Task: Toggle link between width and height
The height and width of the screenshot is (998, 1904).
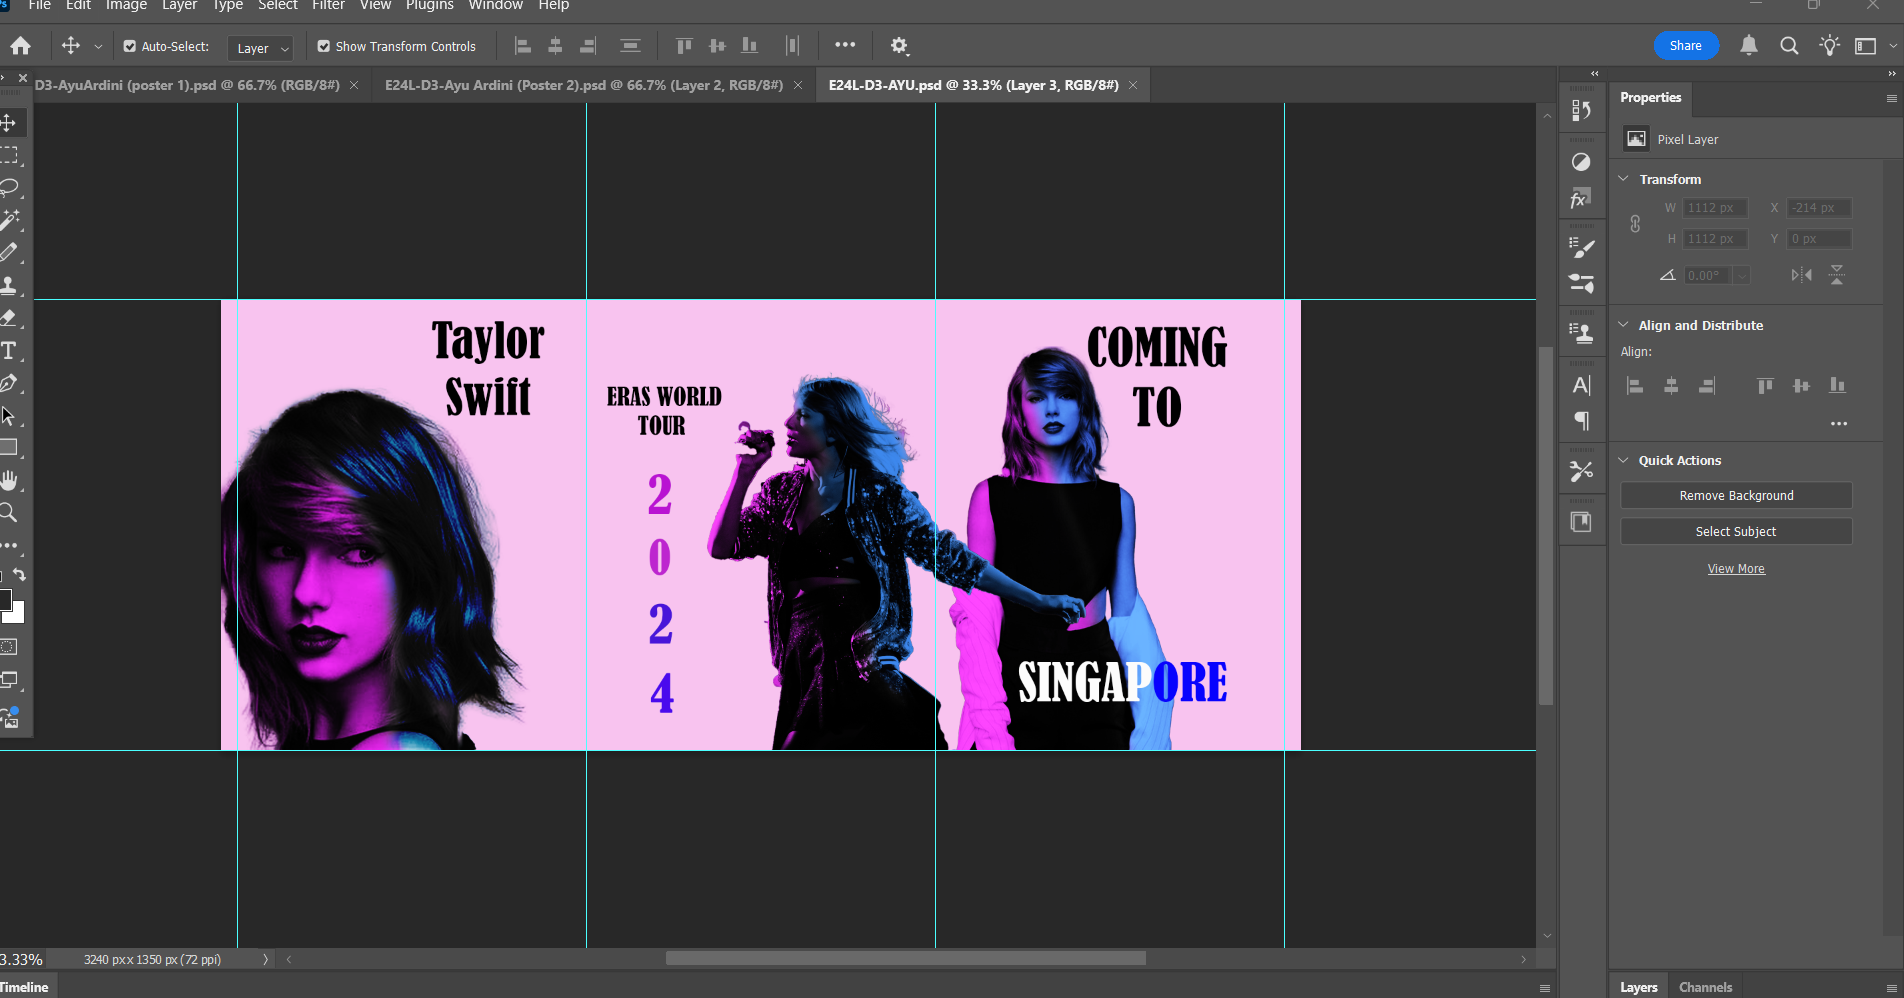Action: coord(1635,223)
